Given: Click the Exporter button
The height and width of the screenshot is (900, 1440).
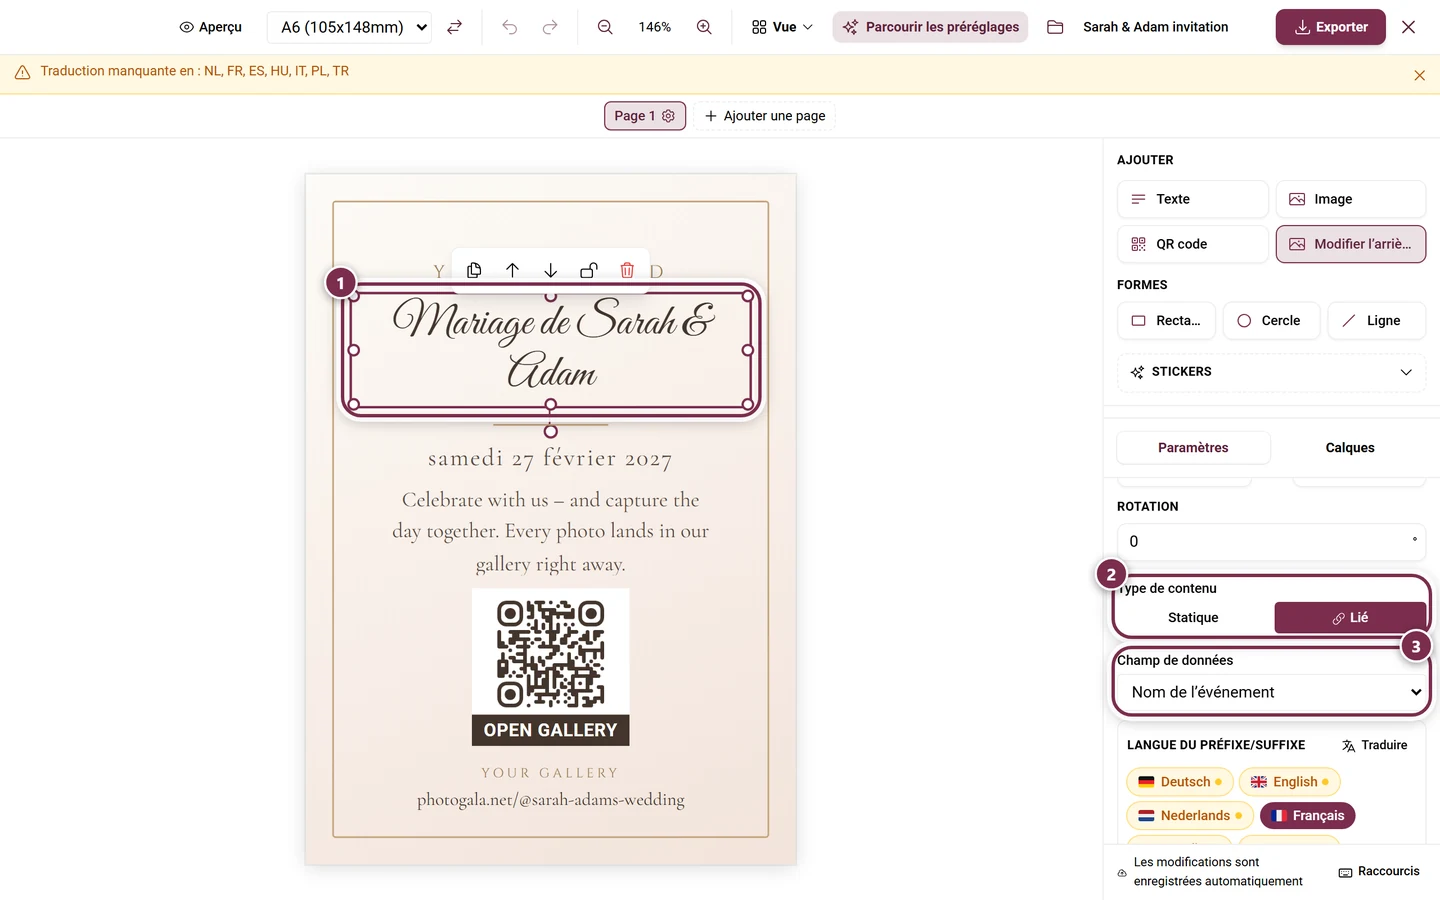Looking at the screenshot, I should click(x=1330, y=27).
